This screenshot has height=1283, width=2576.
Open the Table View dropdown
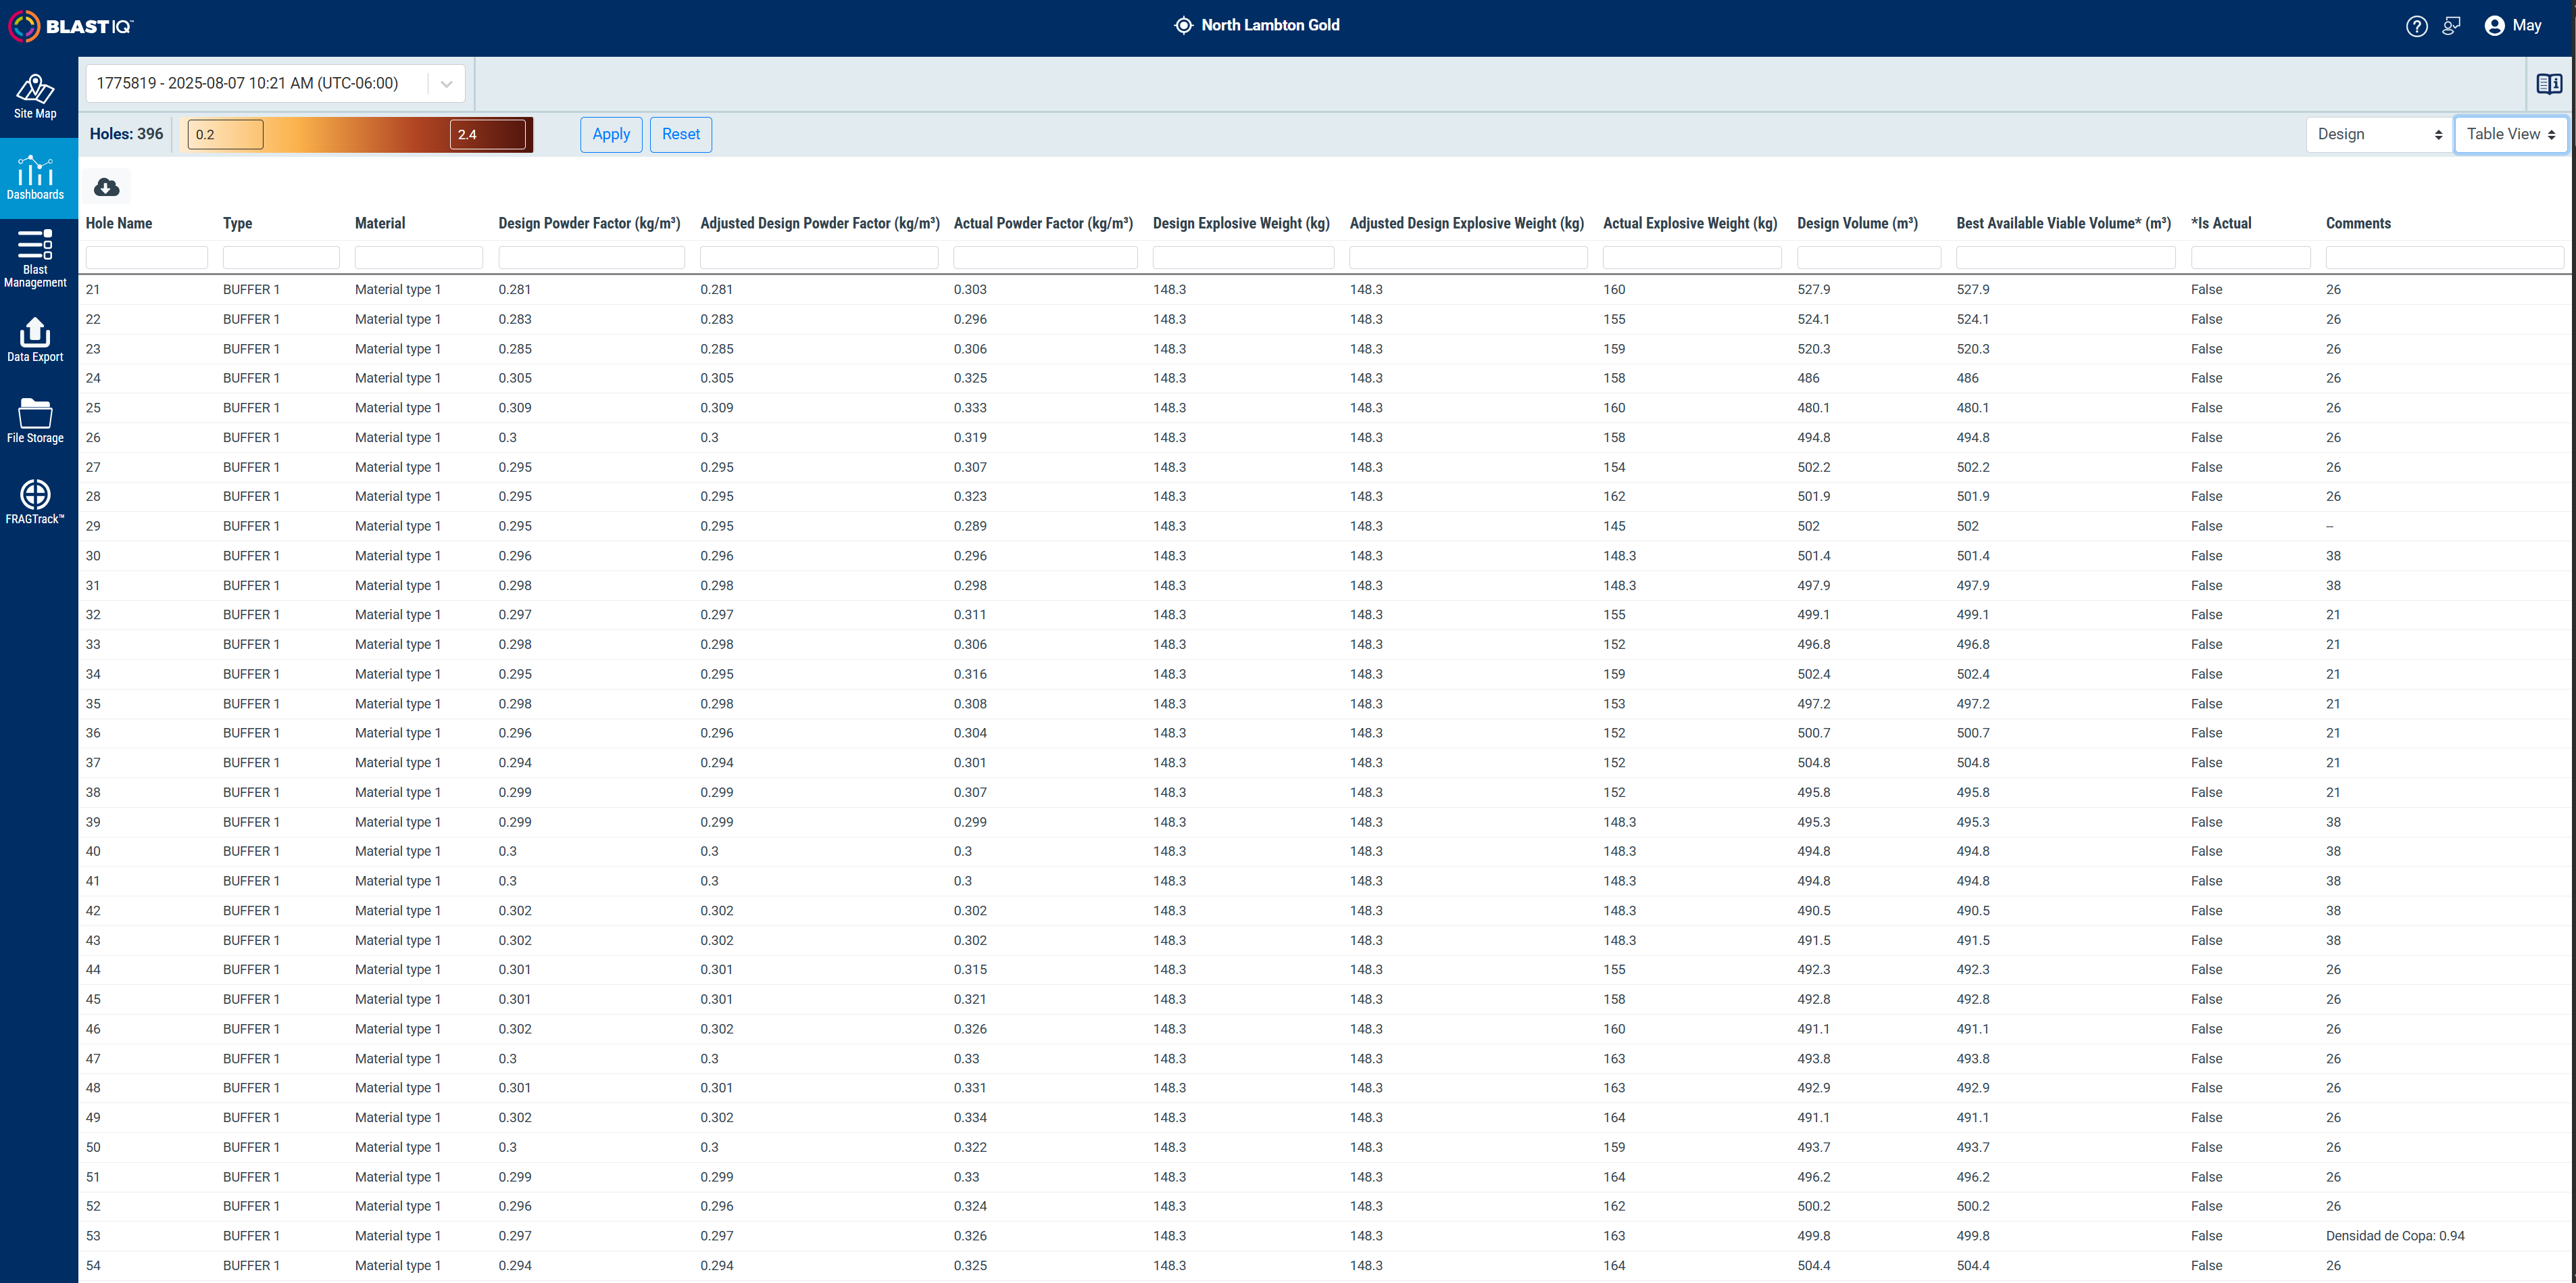(x=2510, y=134)
